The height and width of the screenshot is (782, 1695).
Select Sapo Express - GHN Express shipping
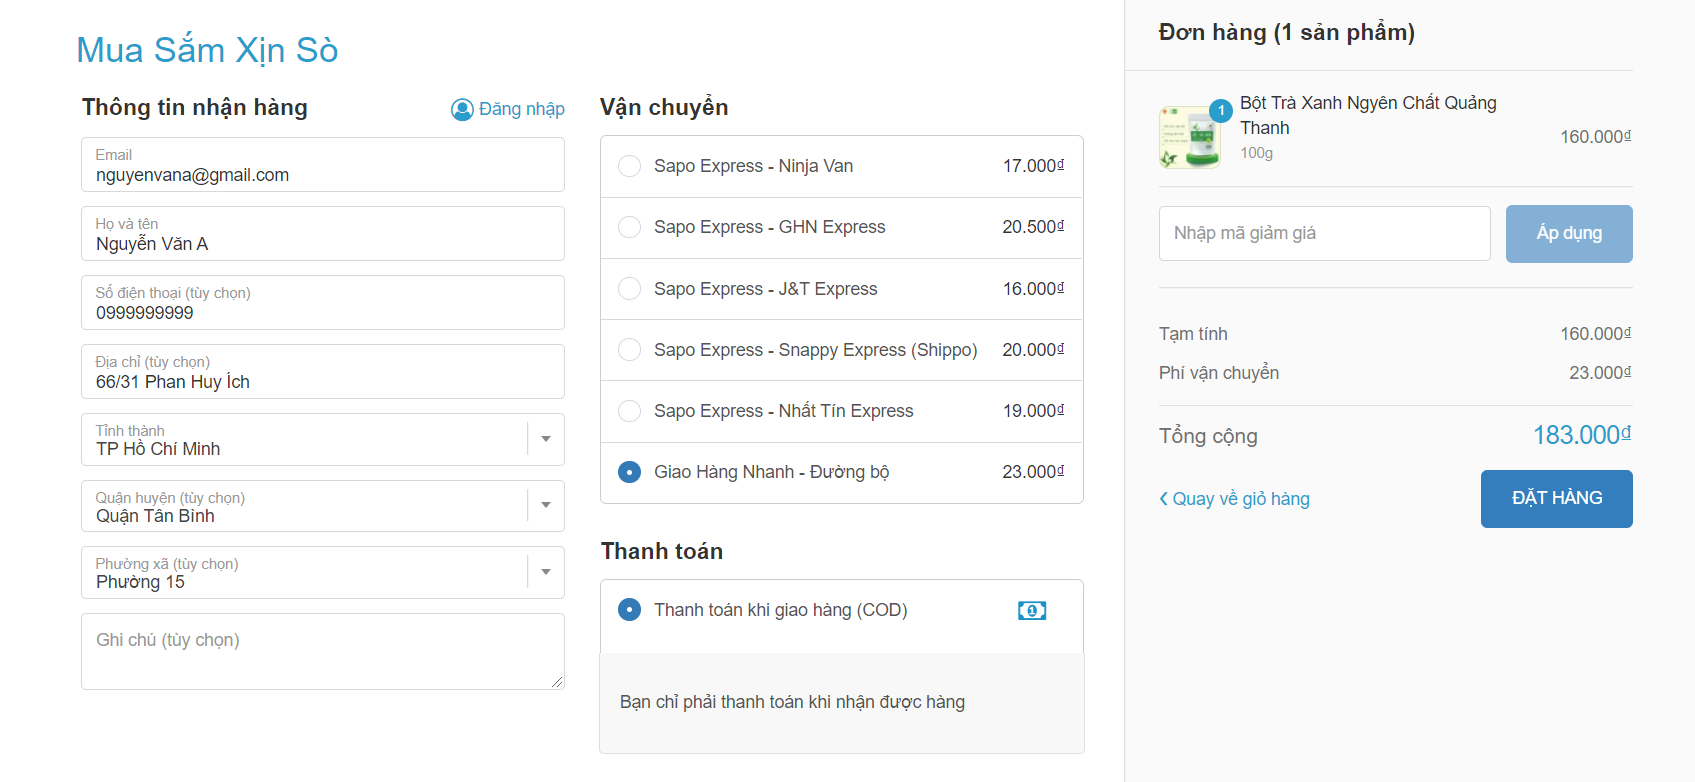629,227
